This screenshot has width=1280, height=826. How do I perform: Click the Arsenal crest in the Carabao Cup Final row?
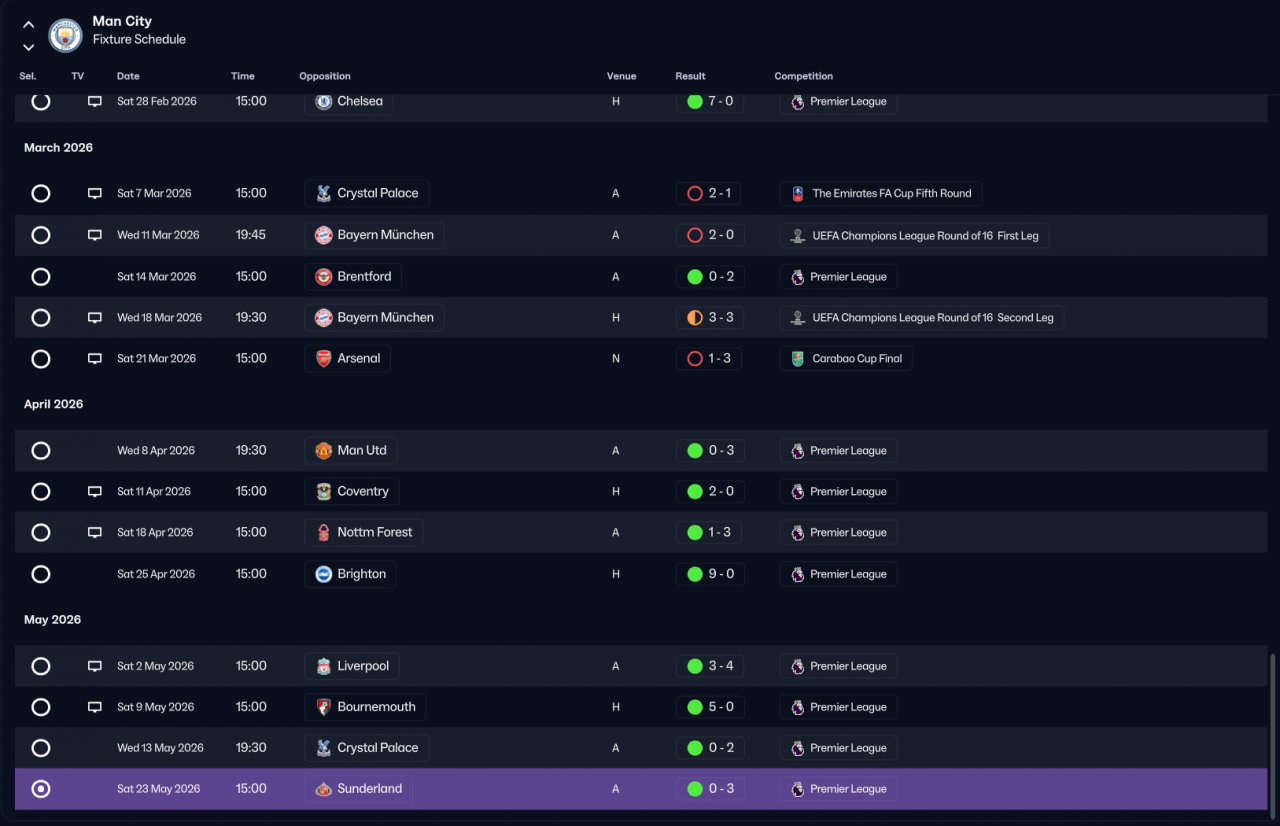coord(323,359)
